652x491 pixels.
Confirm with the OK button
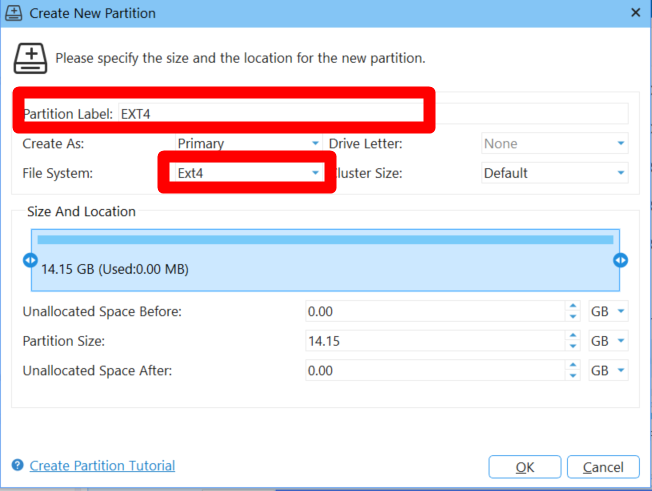(525, 467)
